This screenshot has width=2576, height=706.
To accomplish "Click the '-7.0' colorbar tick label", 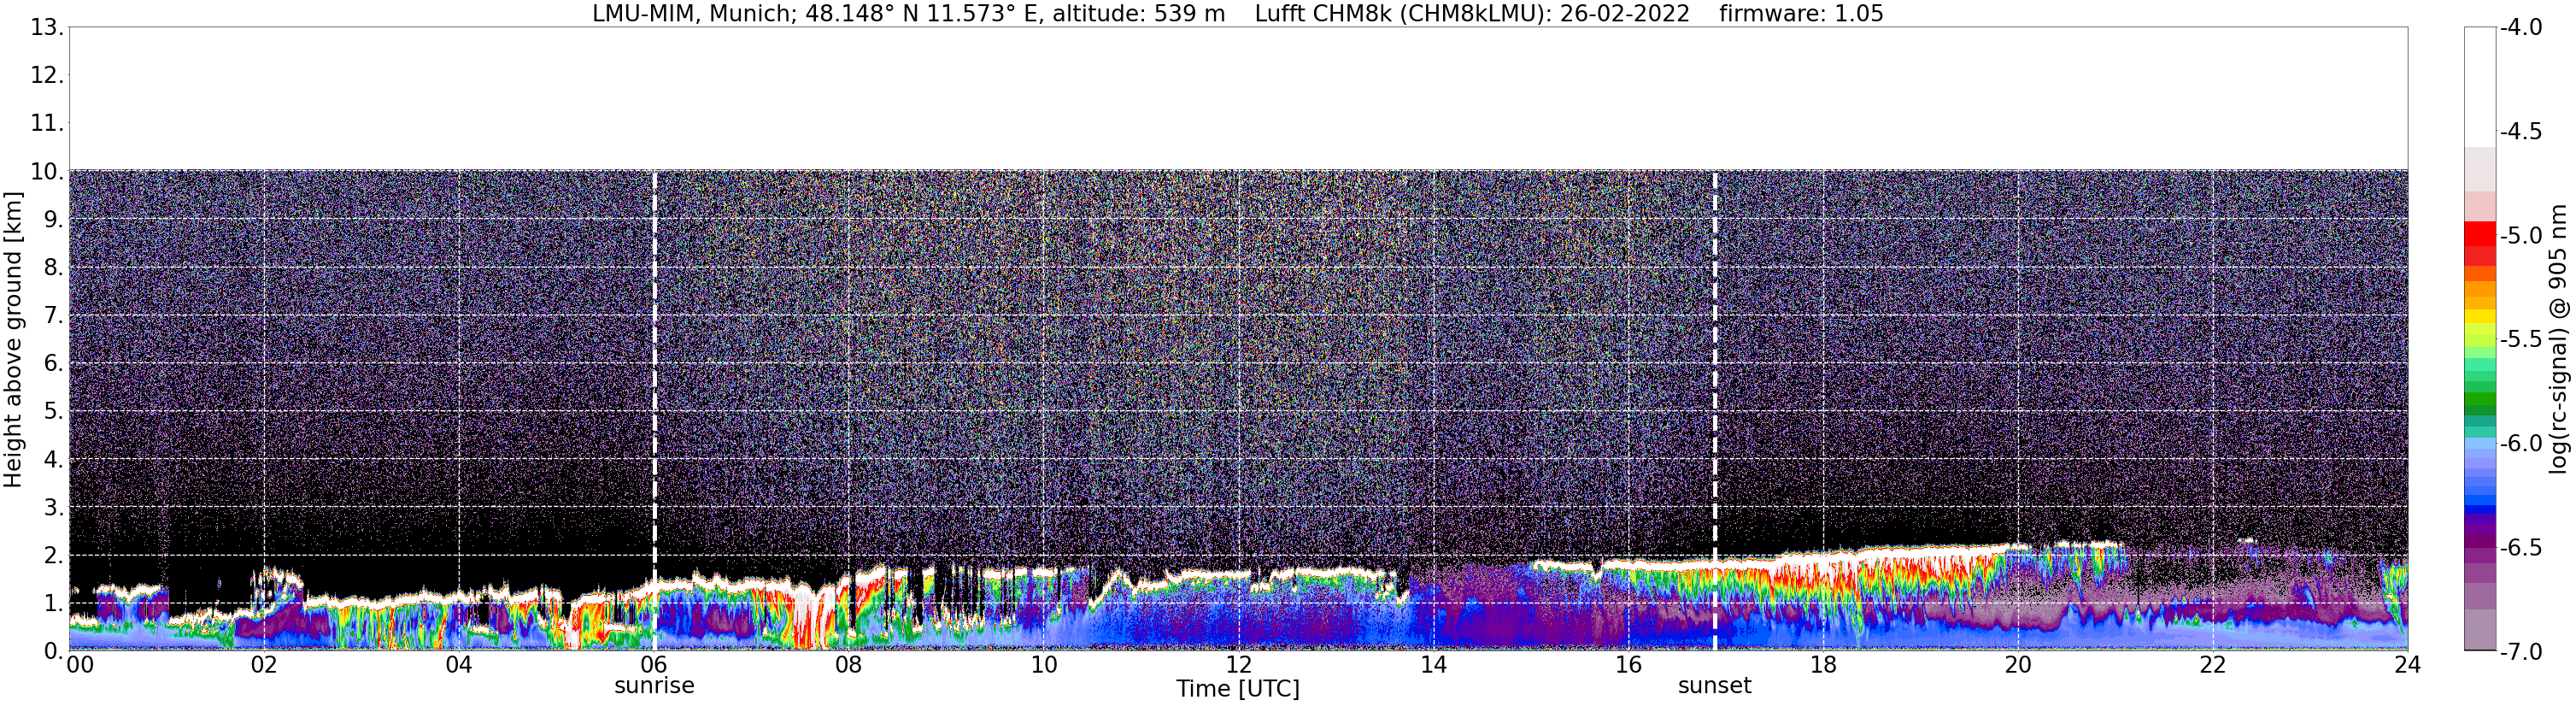I will coord(2520,652).
